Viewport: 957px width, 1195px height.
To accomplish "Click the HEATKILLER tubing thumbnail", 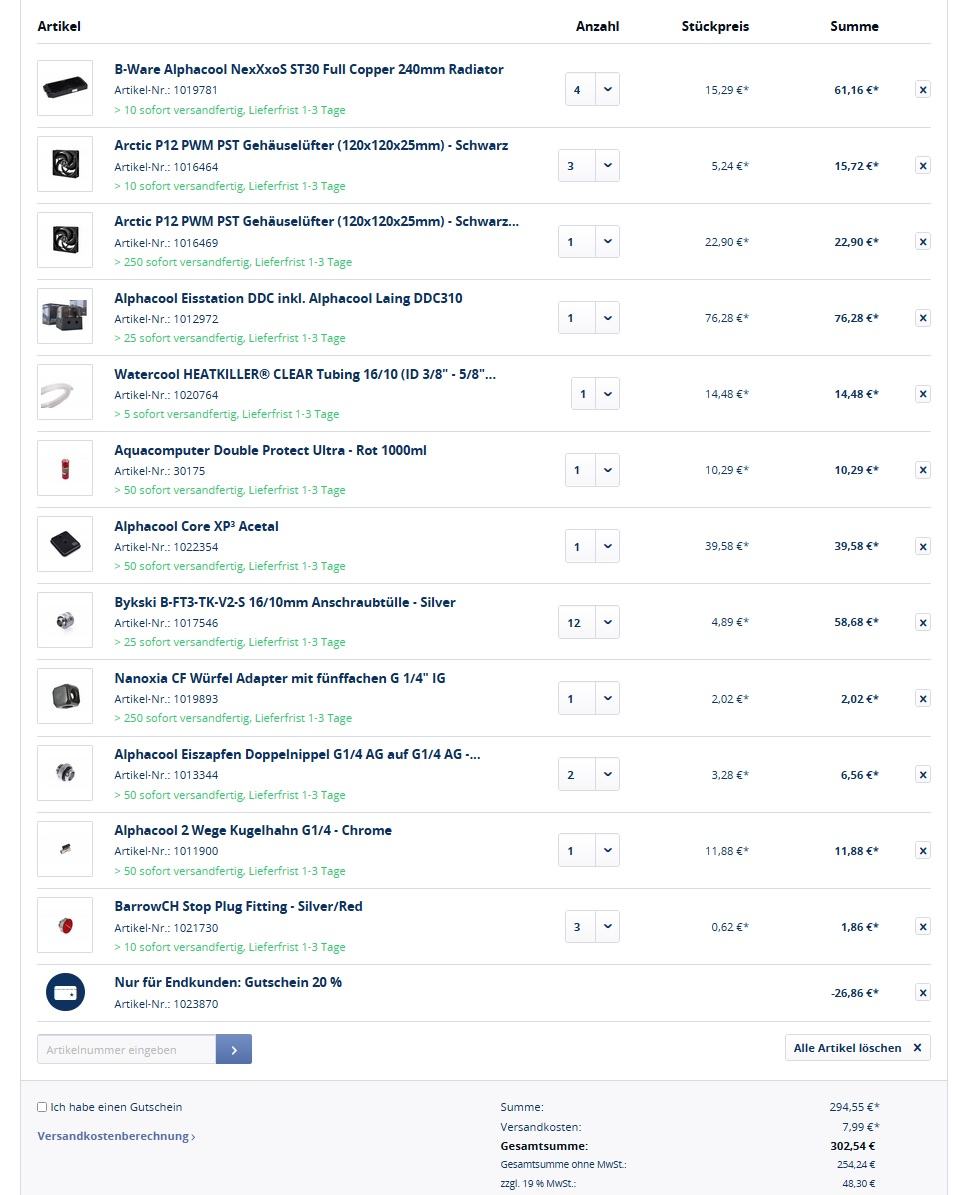I will [65, 392].
